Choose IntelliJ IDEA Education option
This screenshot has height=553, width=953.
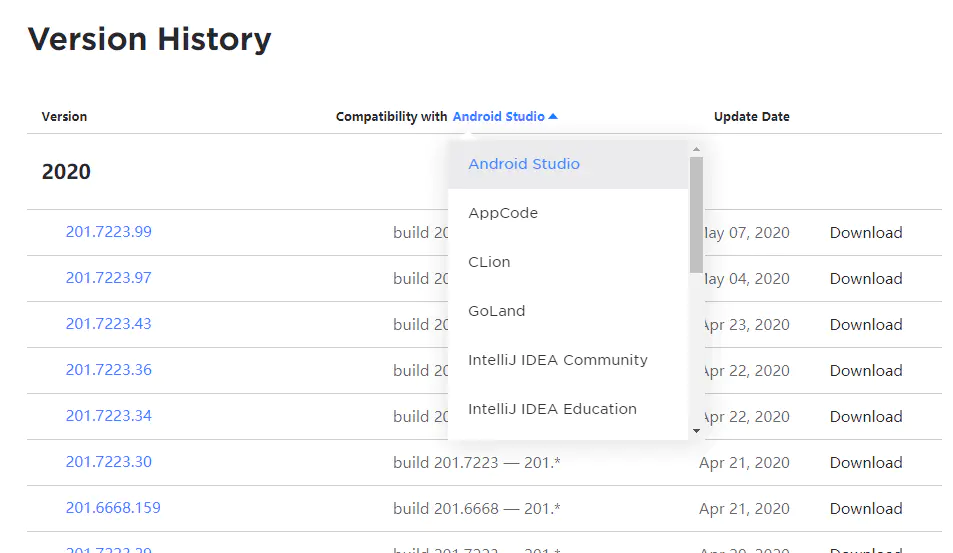tap(552, 409)
